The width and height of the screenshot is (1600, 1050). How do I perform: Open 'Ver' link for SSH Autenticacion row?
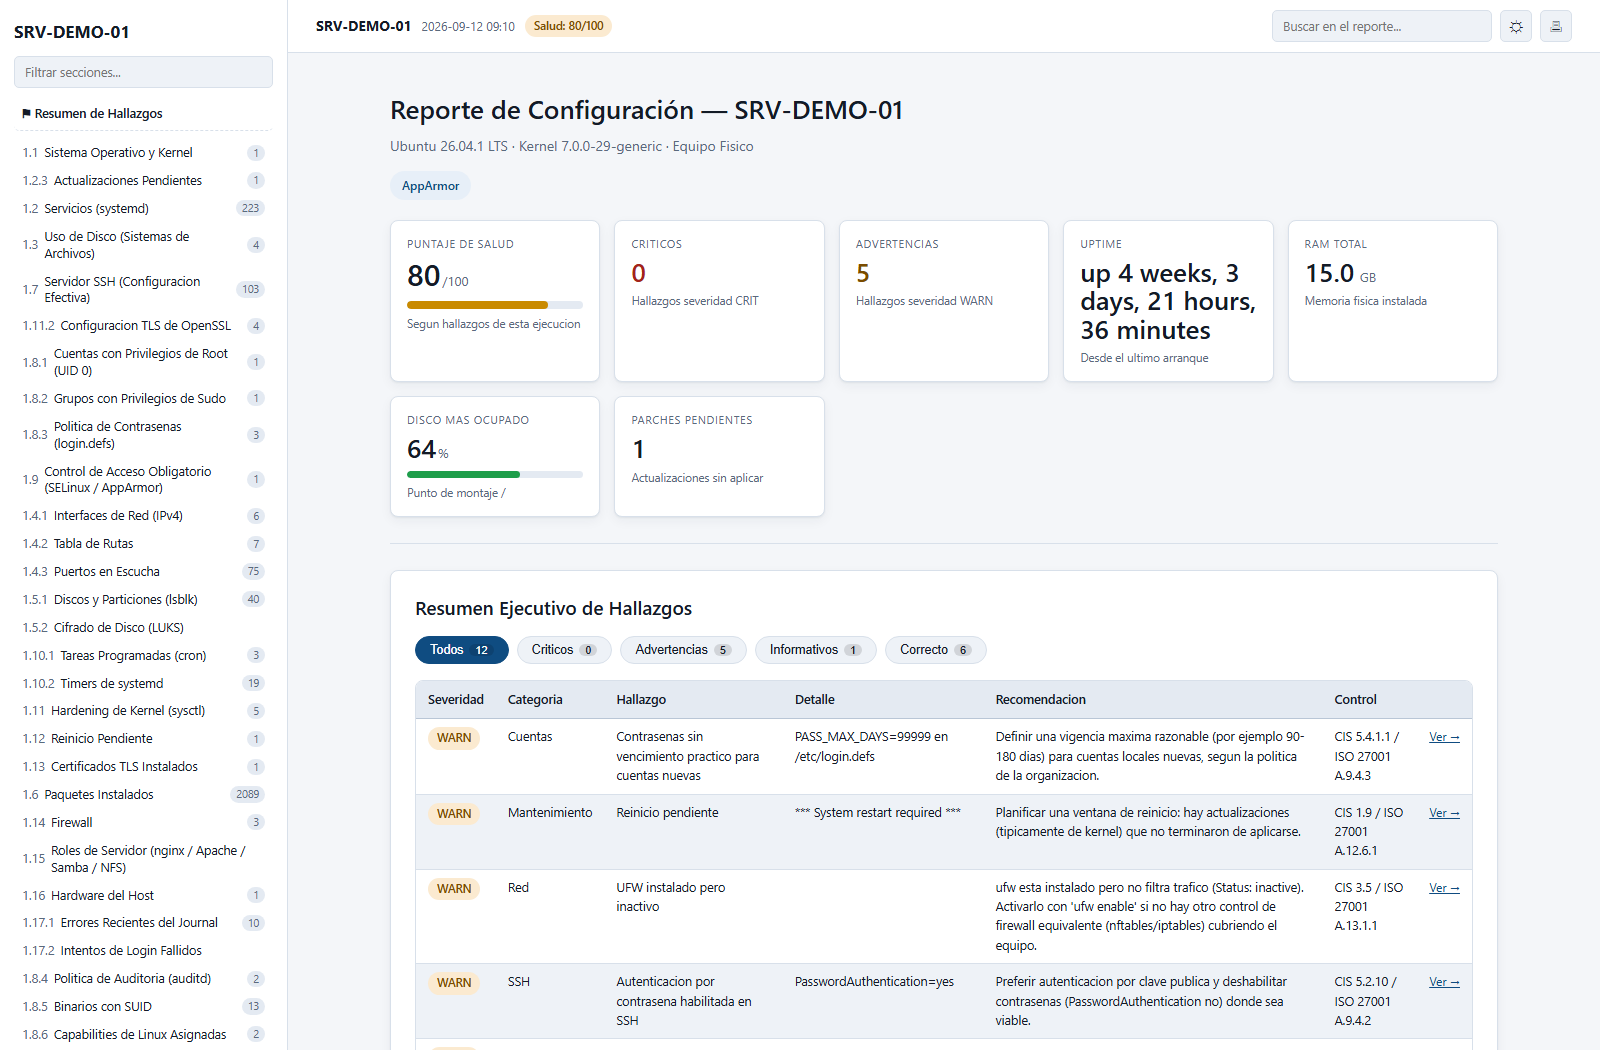coord(1444,982)
